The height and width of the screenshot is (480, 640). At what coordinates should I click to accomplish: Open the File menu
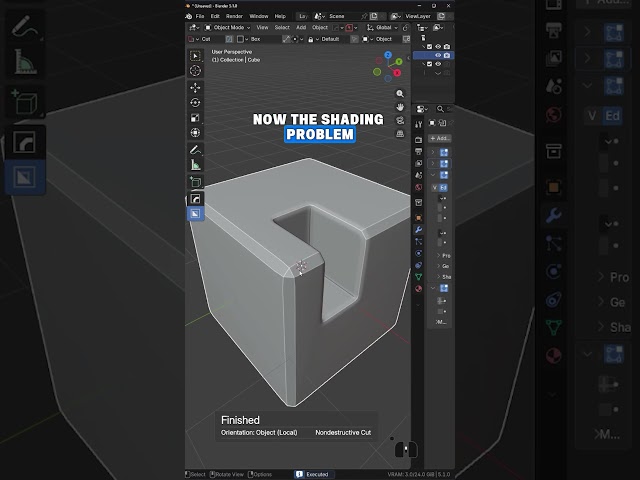(x=200, y=16)
